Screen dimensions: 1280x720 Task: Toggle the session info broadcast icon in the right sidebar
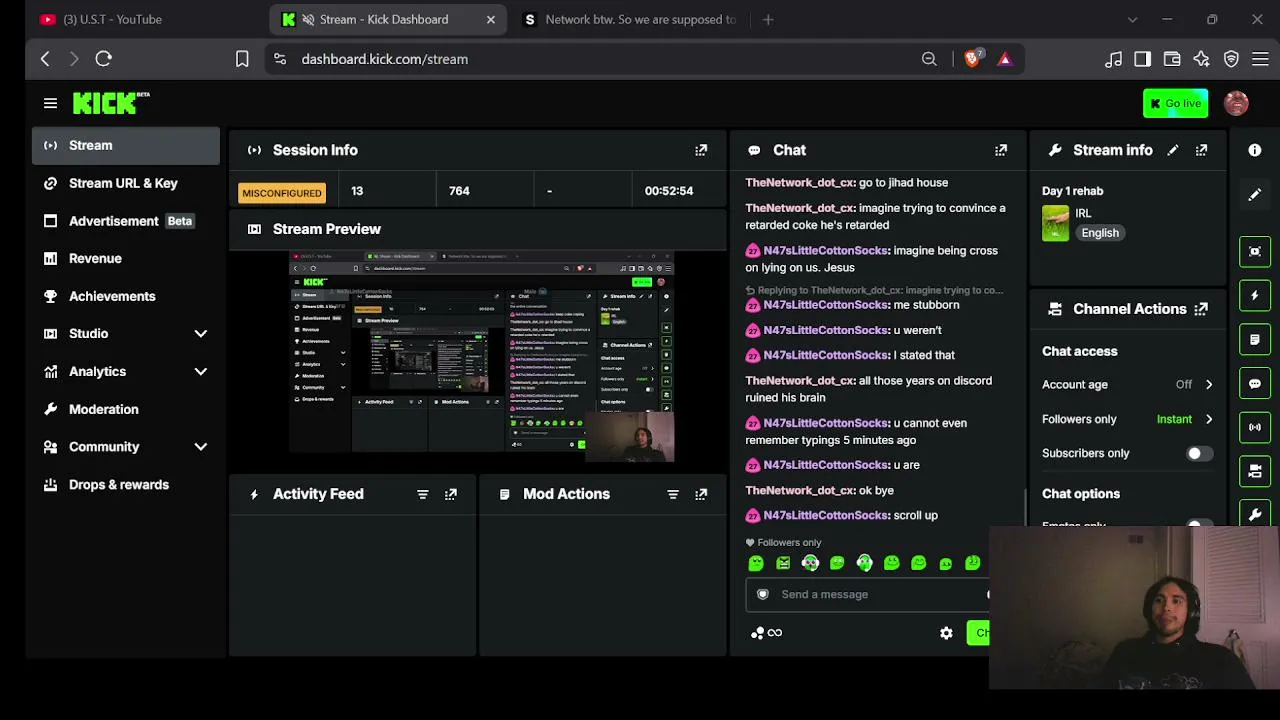click(x=1255, y=427)
